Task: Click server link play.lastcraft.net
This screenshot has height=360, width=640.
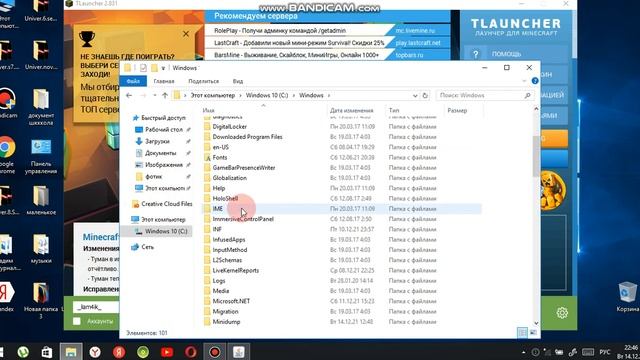Action: (418, 43)
